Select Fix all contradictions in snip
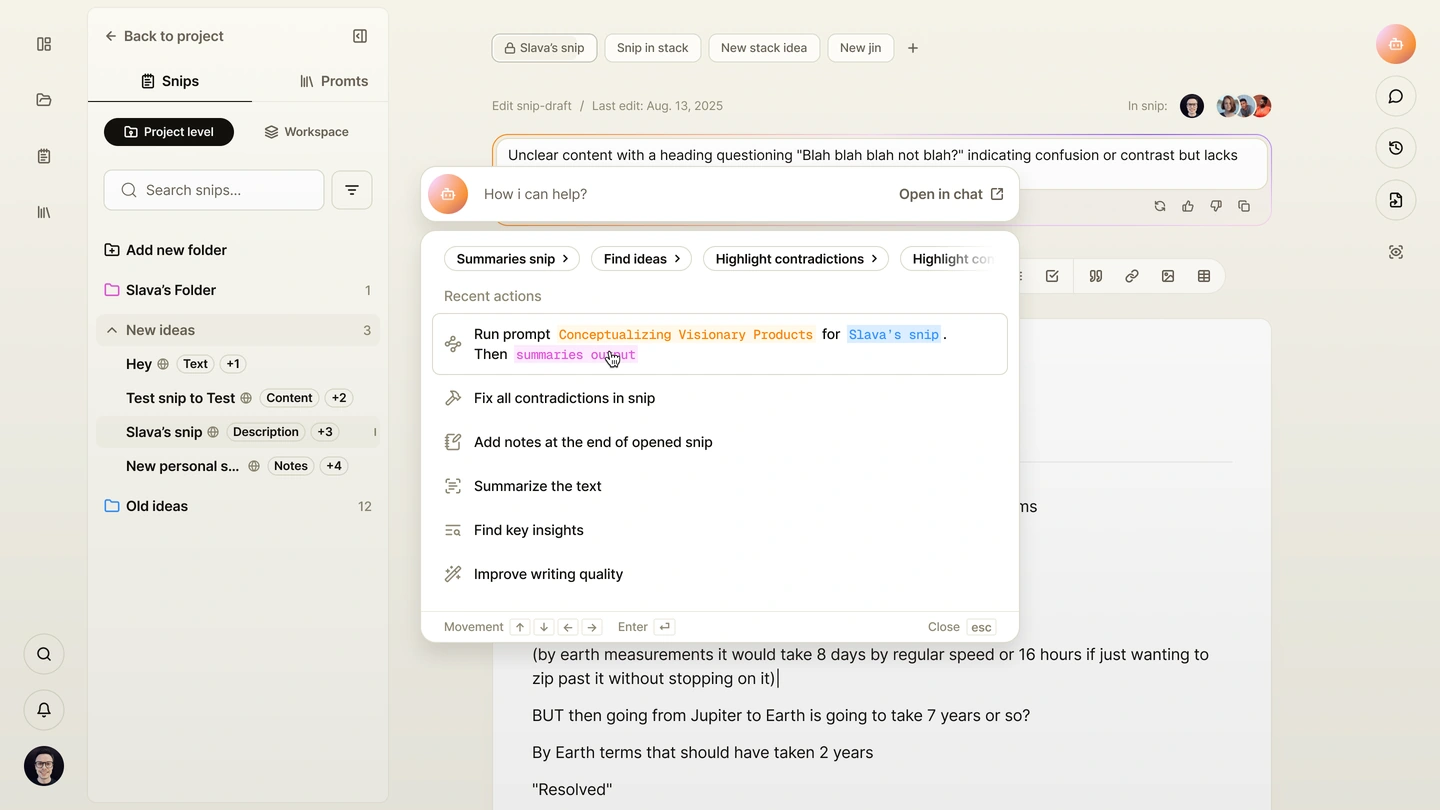 [x=720, y=398]
